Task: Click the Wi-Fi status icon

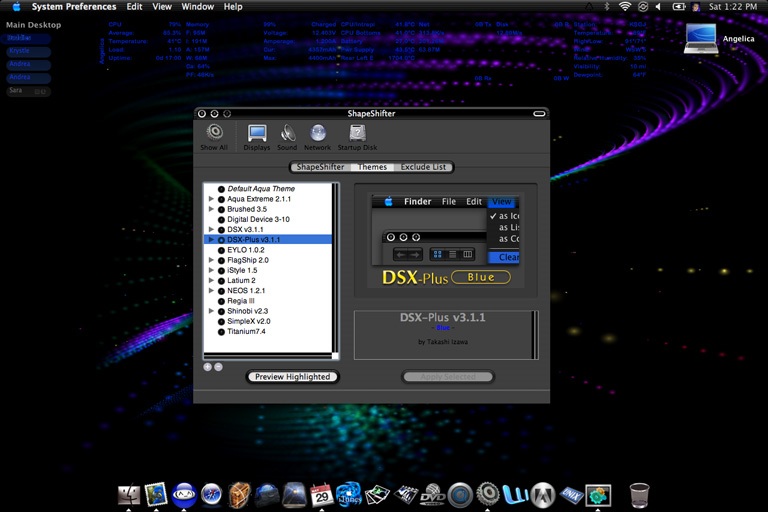Action: click(624, 6)
